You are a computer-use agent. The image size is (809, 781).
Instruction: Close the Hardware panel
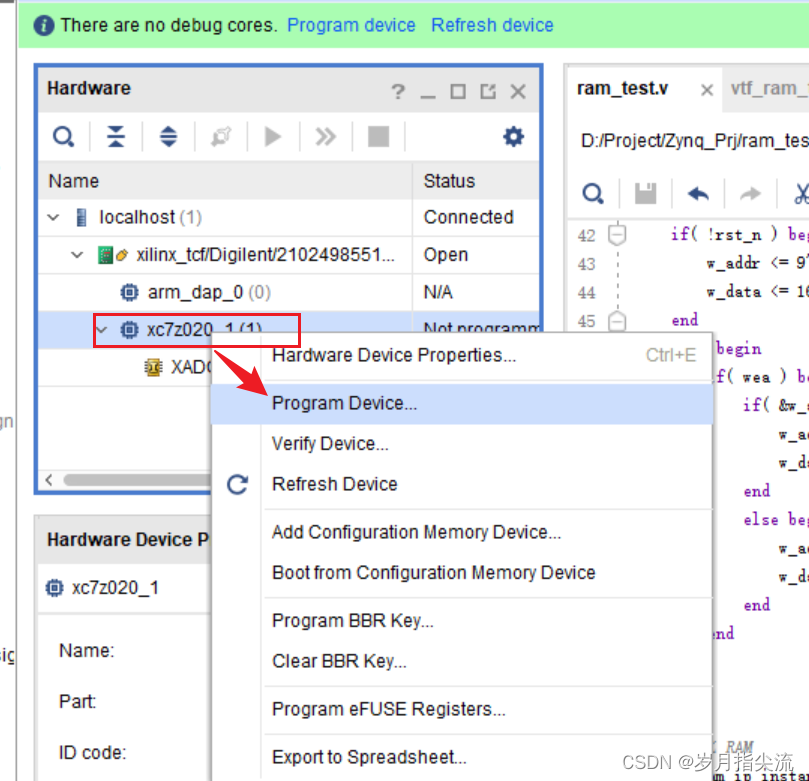pos(518,91)
